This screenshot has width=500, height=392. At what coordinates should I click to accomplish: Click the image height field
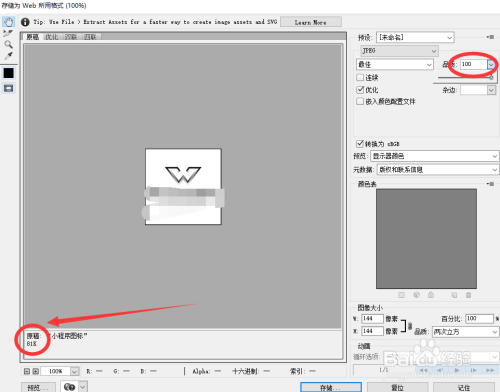(372, 331)
